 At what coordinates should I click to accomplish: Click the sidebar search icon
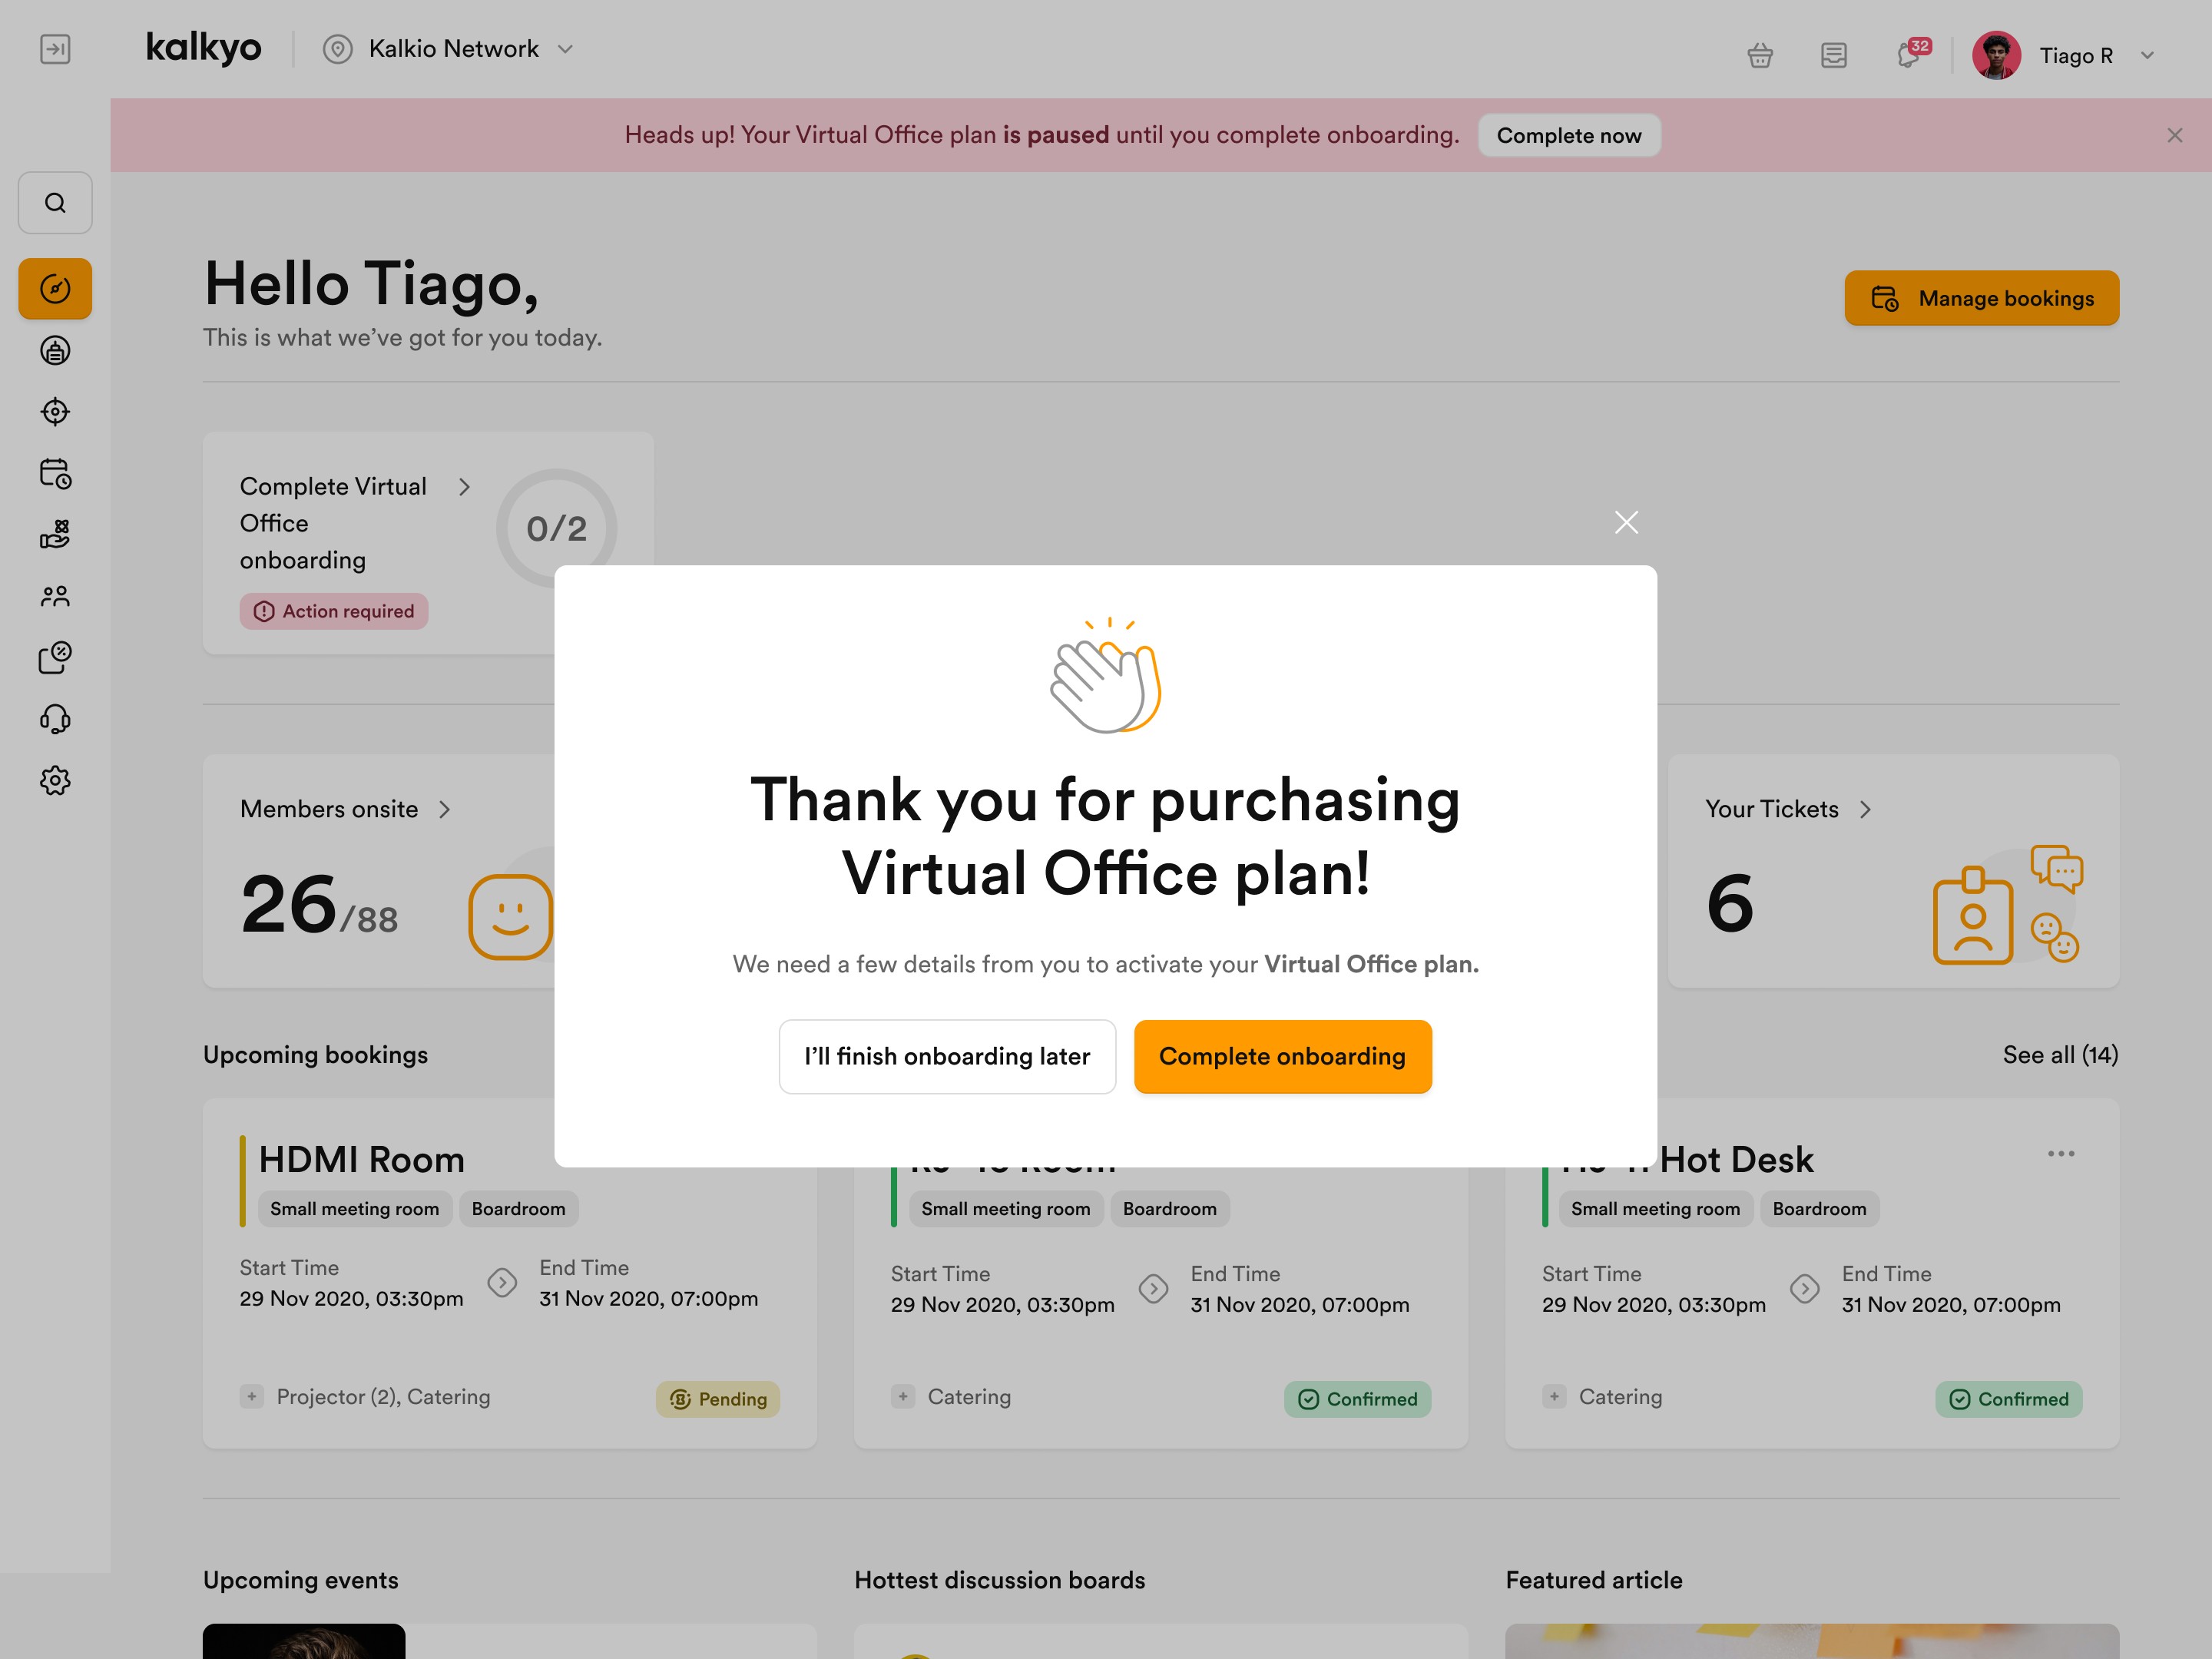(x=55, y=203)
